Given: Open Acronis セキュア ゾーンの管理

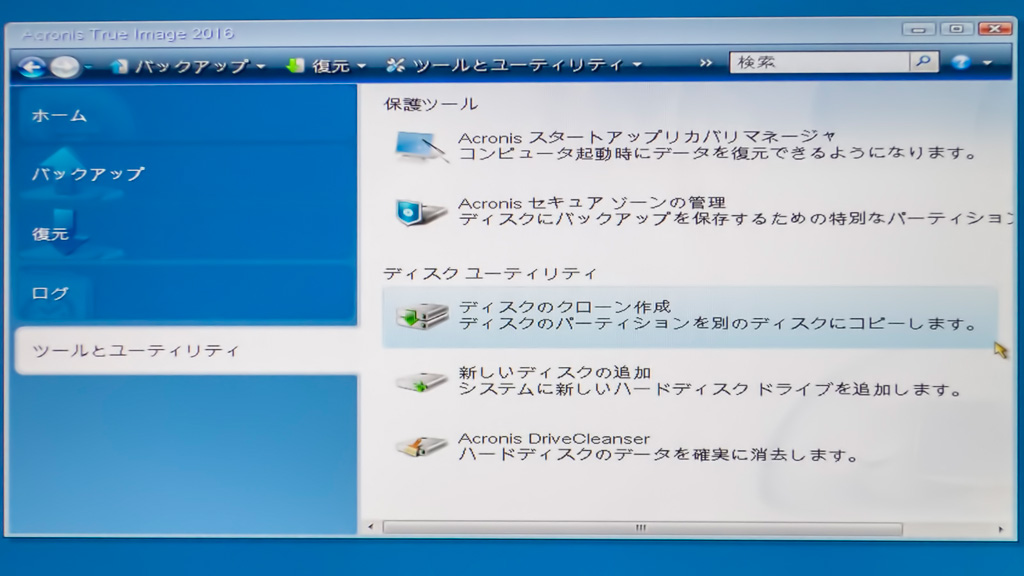Looking at the screenshot, I should tap(592, 203).
